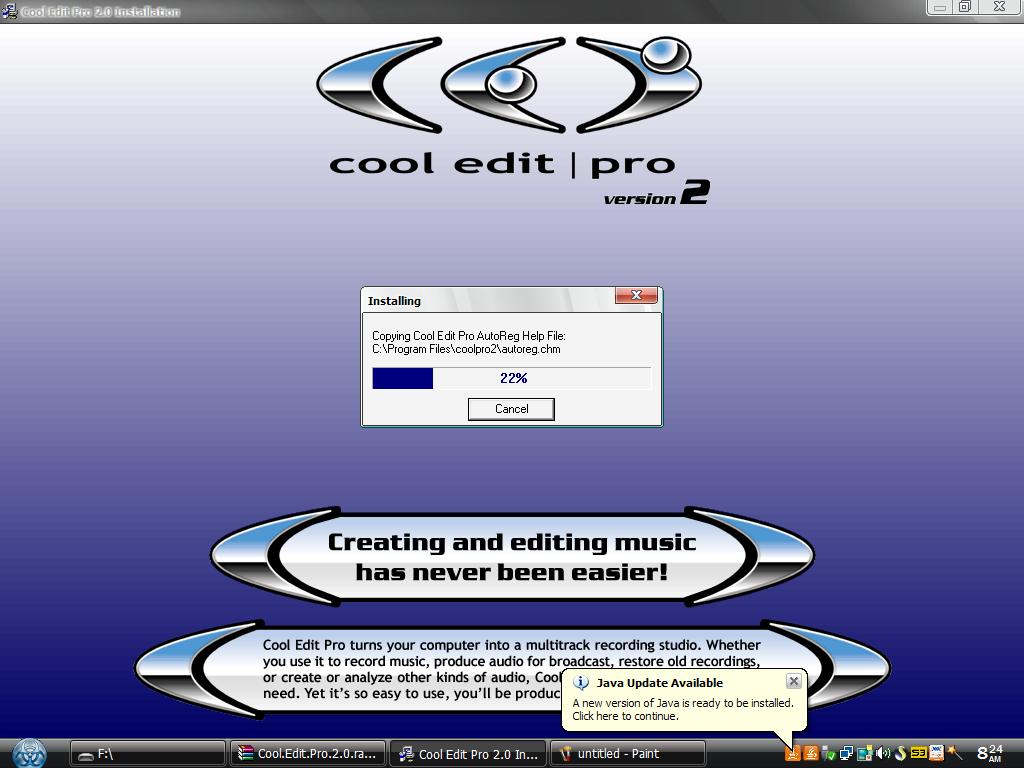The height and width of the screenshot is (768, 1024).
Task: Click the Java info icon in the balloon
Action: coord(581,682)
